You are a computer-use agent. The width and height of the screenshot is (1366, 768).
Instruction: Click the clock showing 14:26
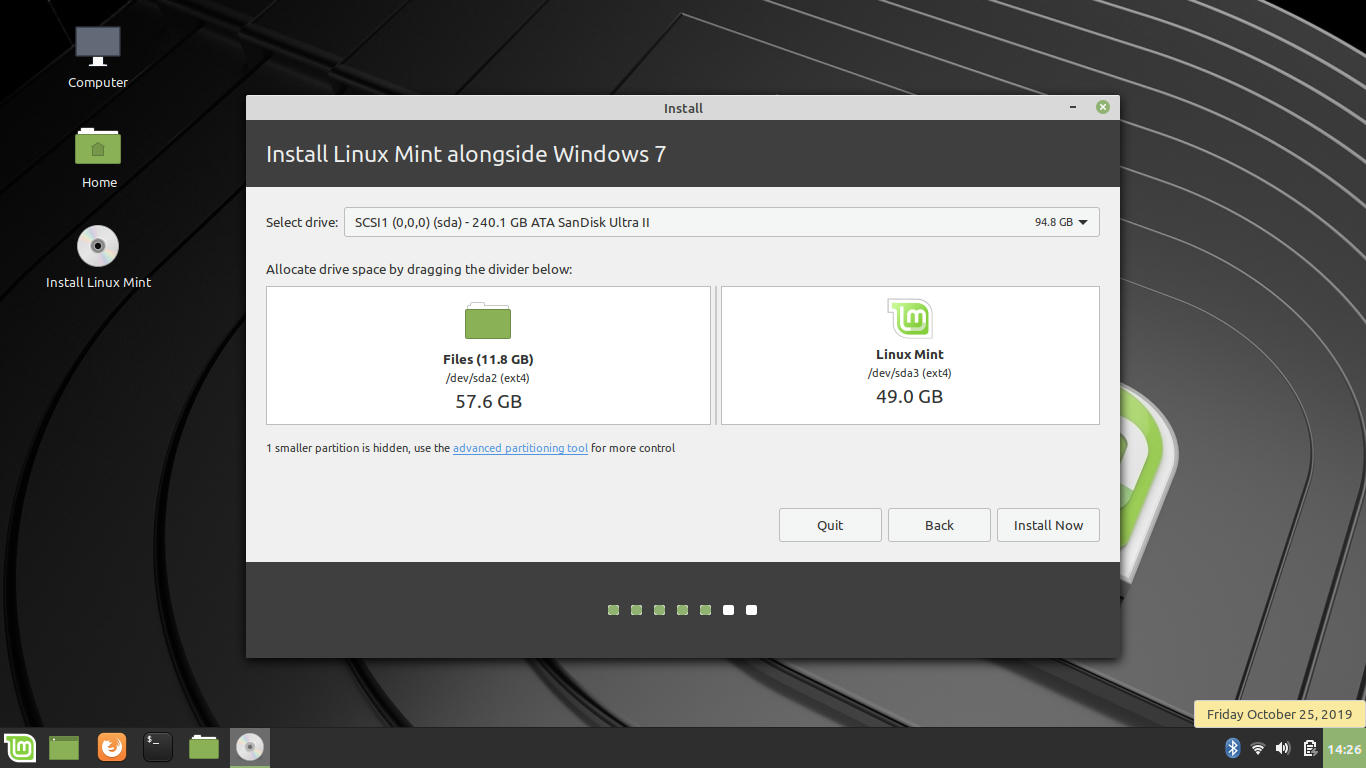tap(1343, 748)
